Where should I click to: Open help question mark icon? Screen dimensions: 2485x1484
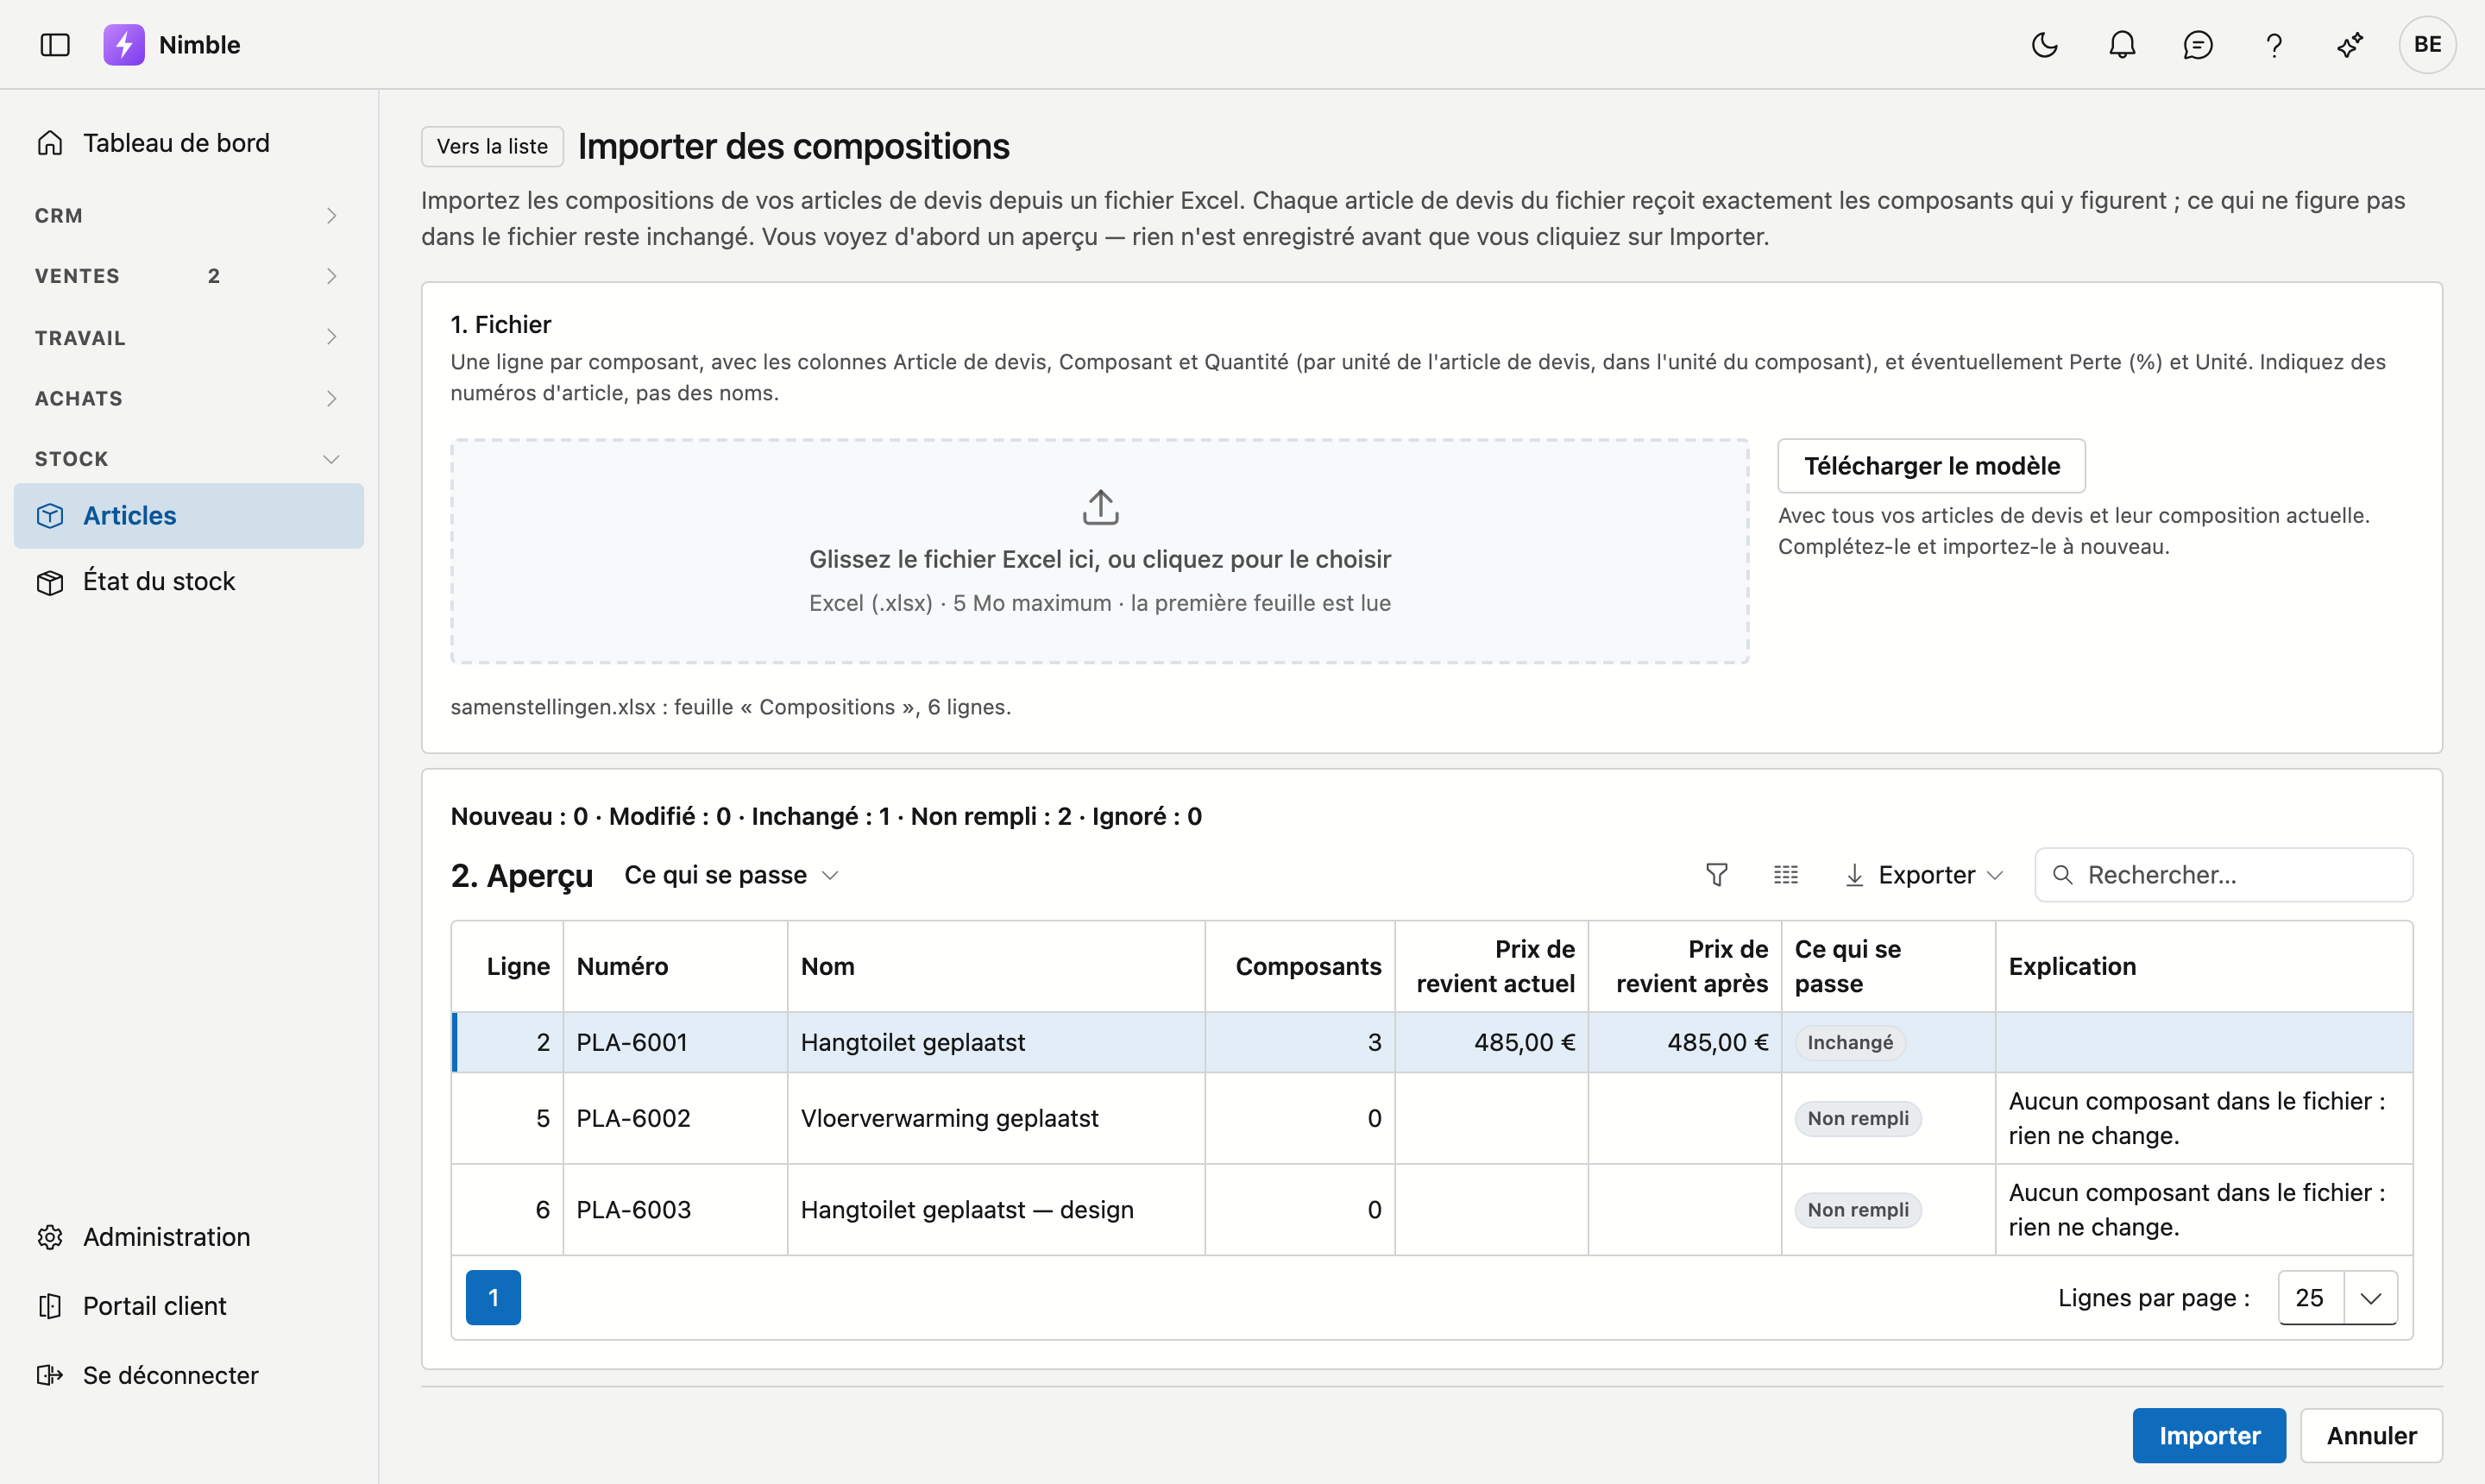coord(2274,45)
